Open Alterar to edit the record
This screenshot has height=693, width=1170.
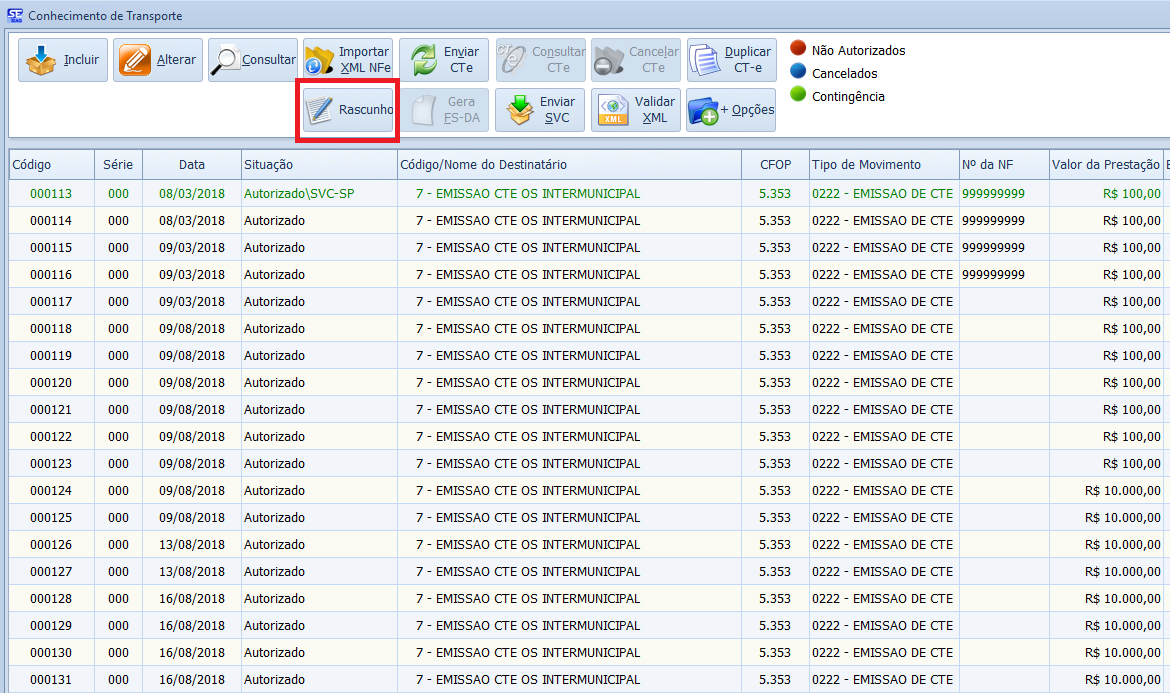[x=158, y=60]
